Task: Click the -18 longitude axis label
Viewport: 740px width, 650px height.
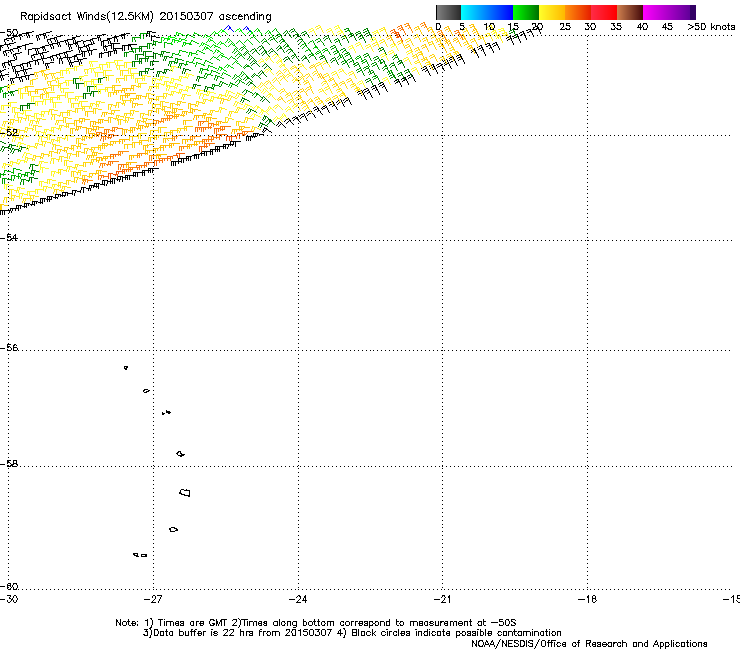Action: pos(587,599)
